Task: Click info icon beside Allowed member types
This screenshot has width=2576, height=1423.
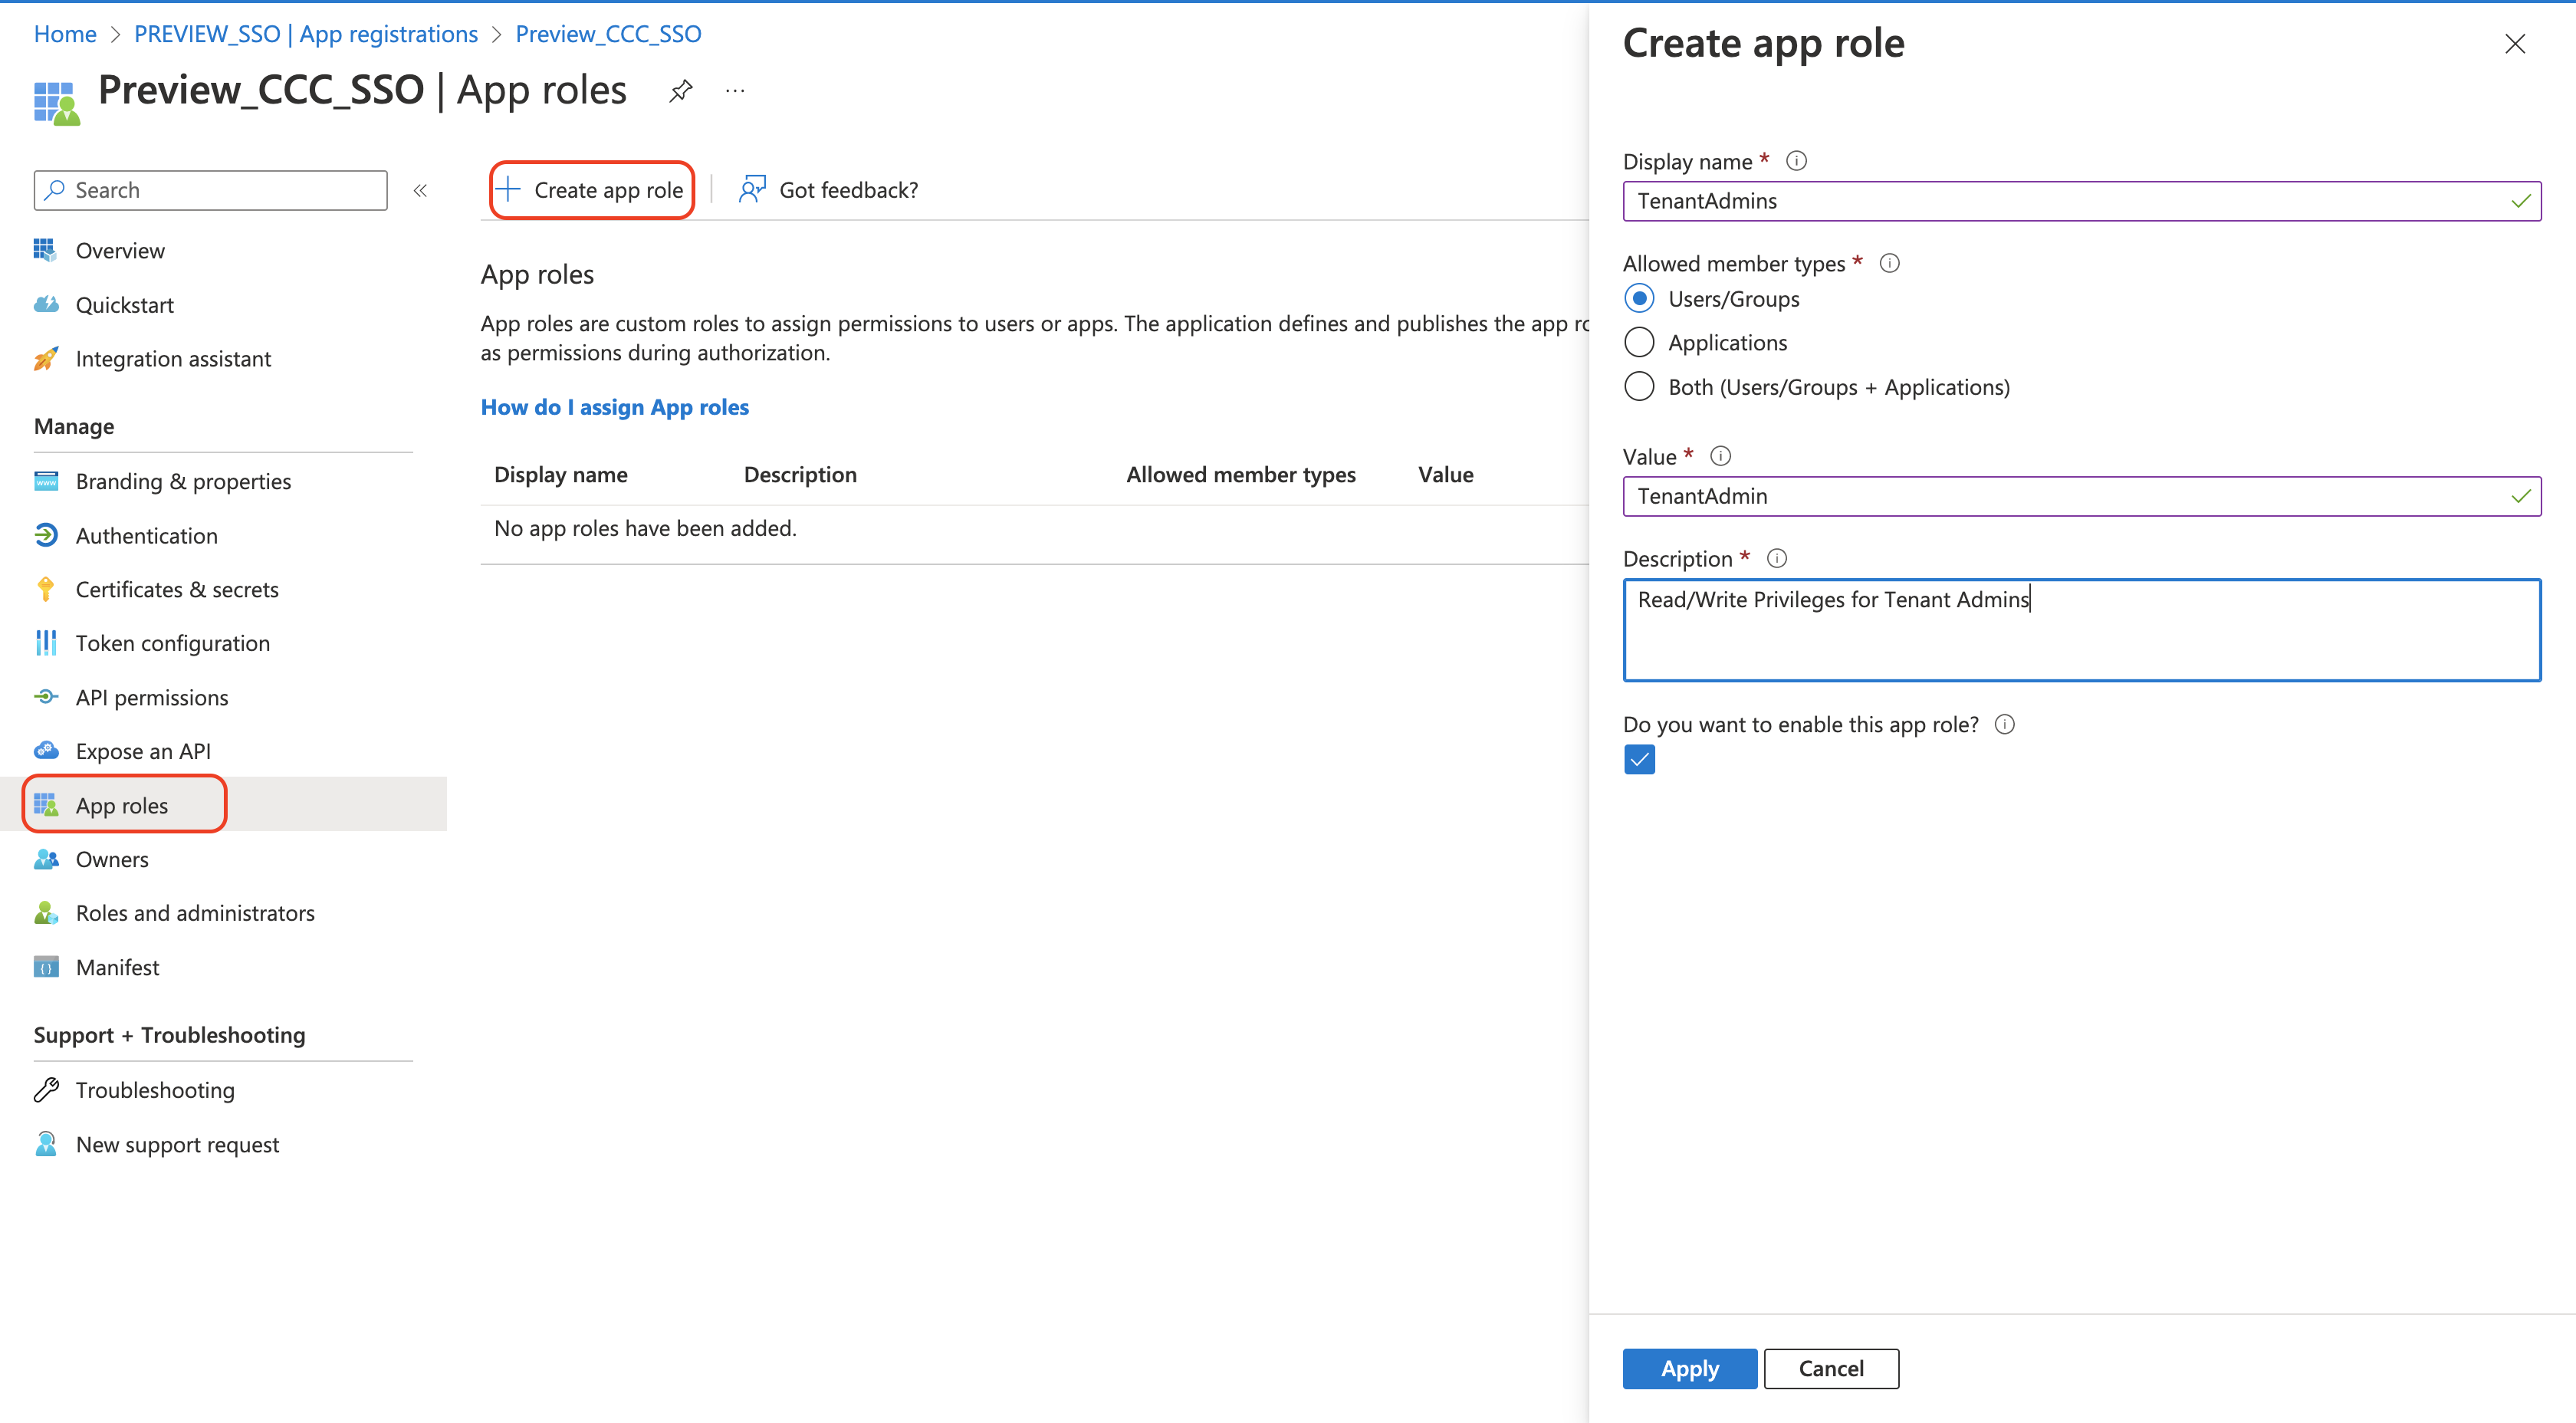Action: pos(1889,263)
